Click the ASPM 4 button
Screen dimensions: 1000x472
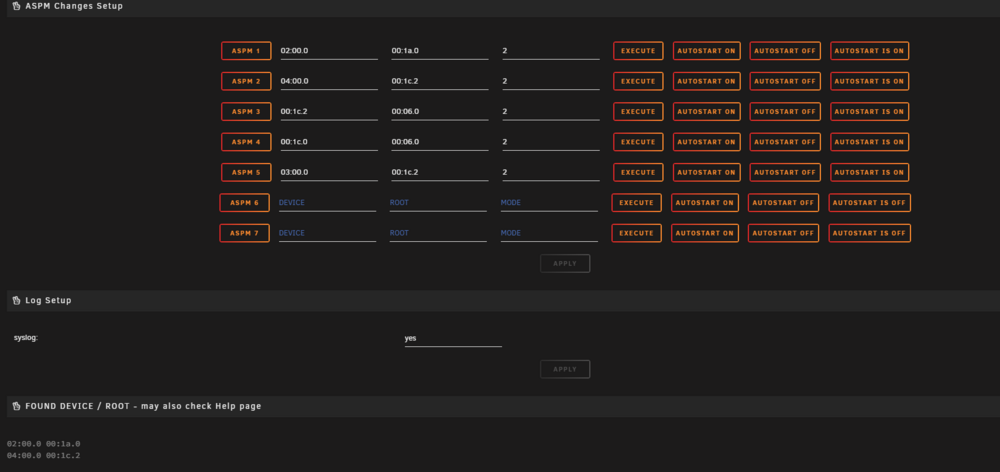pos(246,142)
